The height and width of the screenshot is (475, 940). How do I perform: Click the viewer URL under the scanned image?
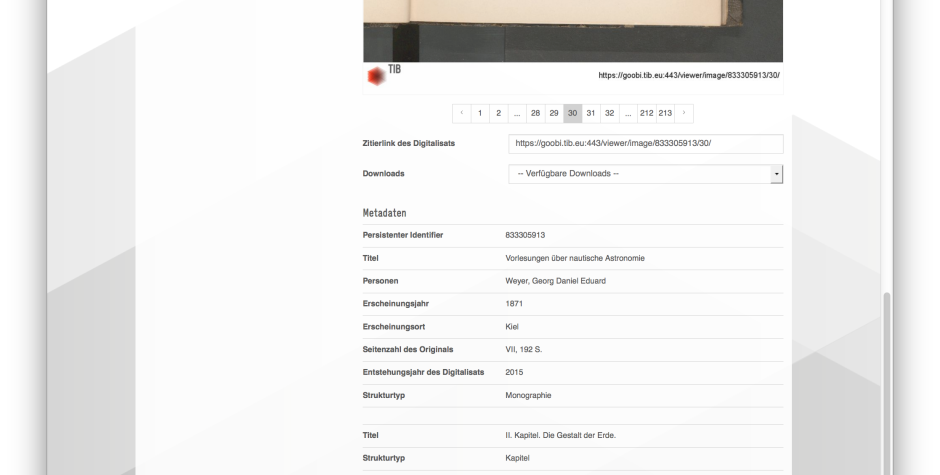tap(689, 76)
